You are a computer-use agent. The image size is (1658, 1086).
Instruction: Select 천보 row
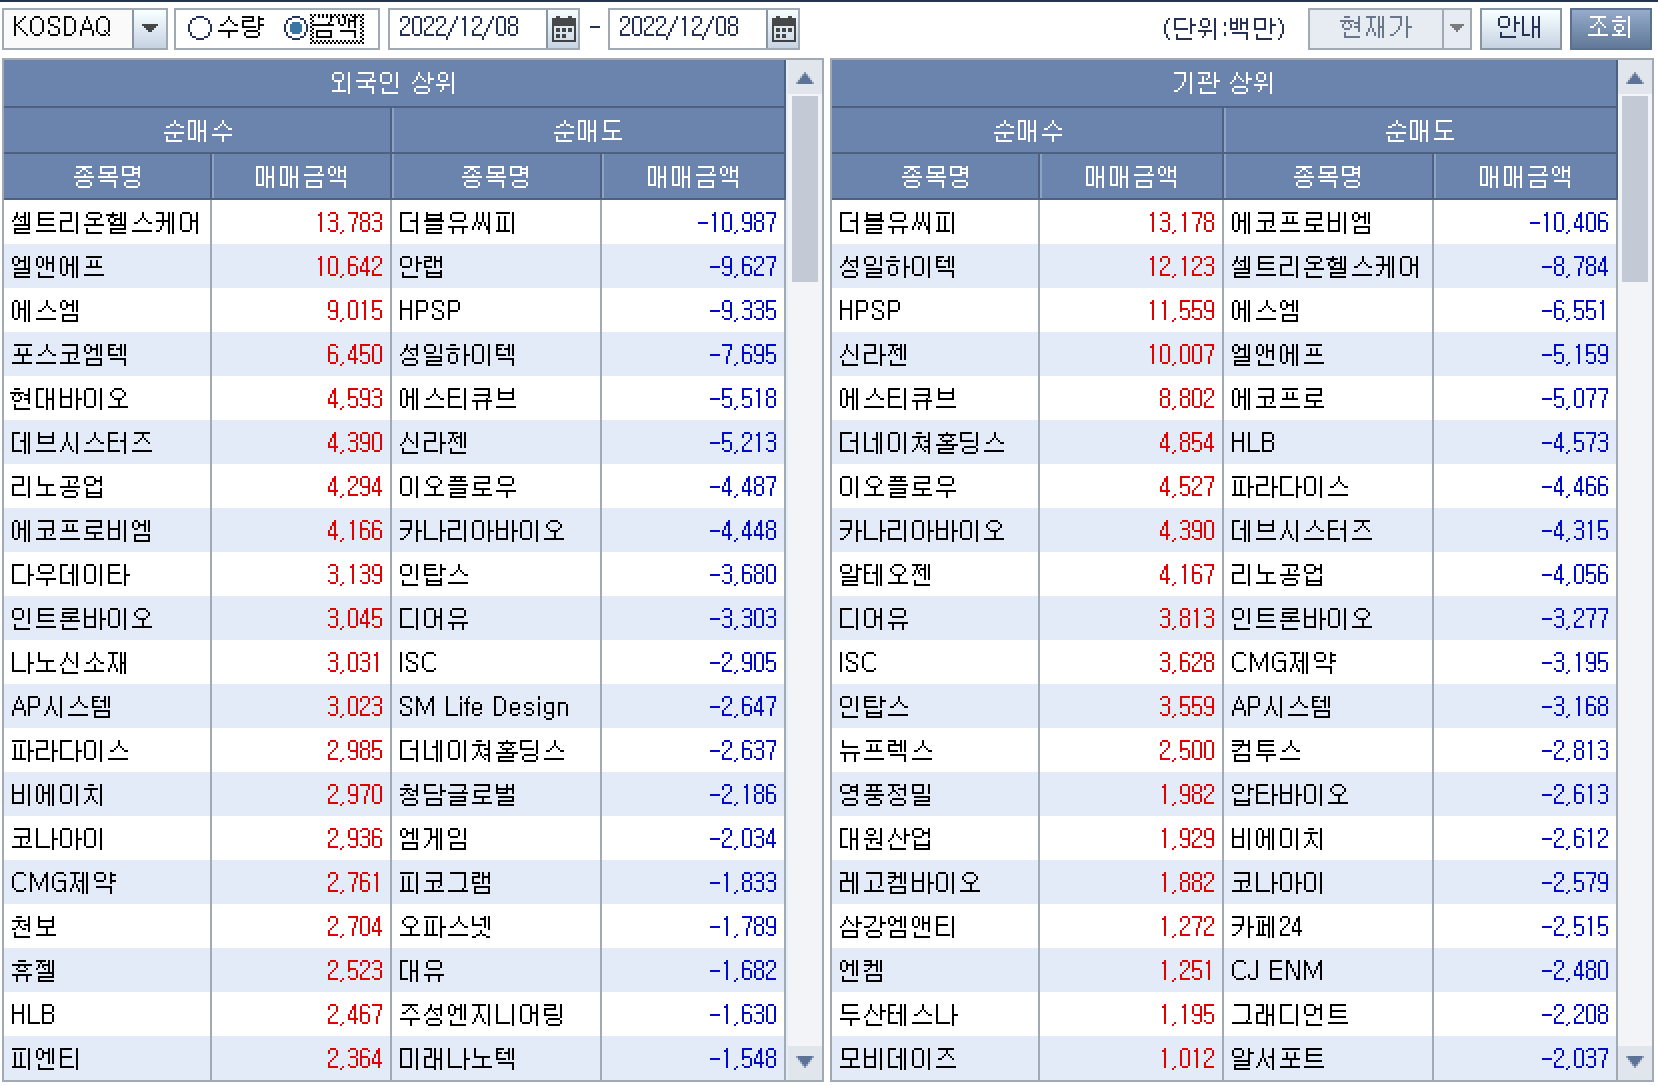(x=107, y=927)
